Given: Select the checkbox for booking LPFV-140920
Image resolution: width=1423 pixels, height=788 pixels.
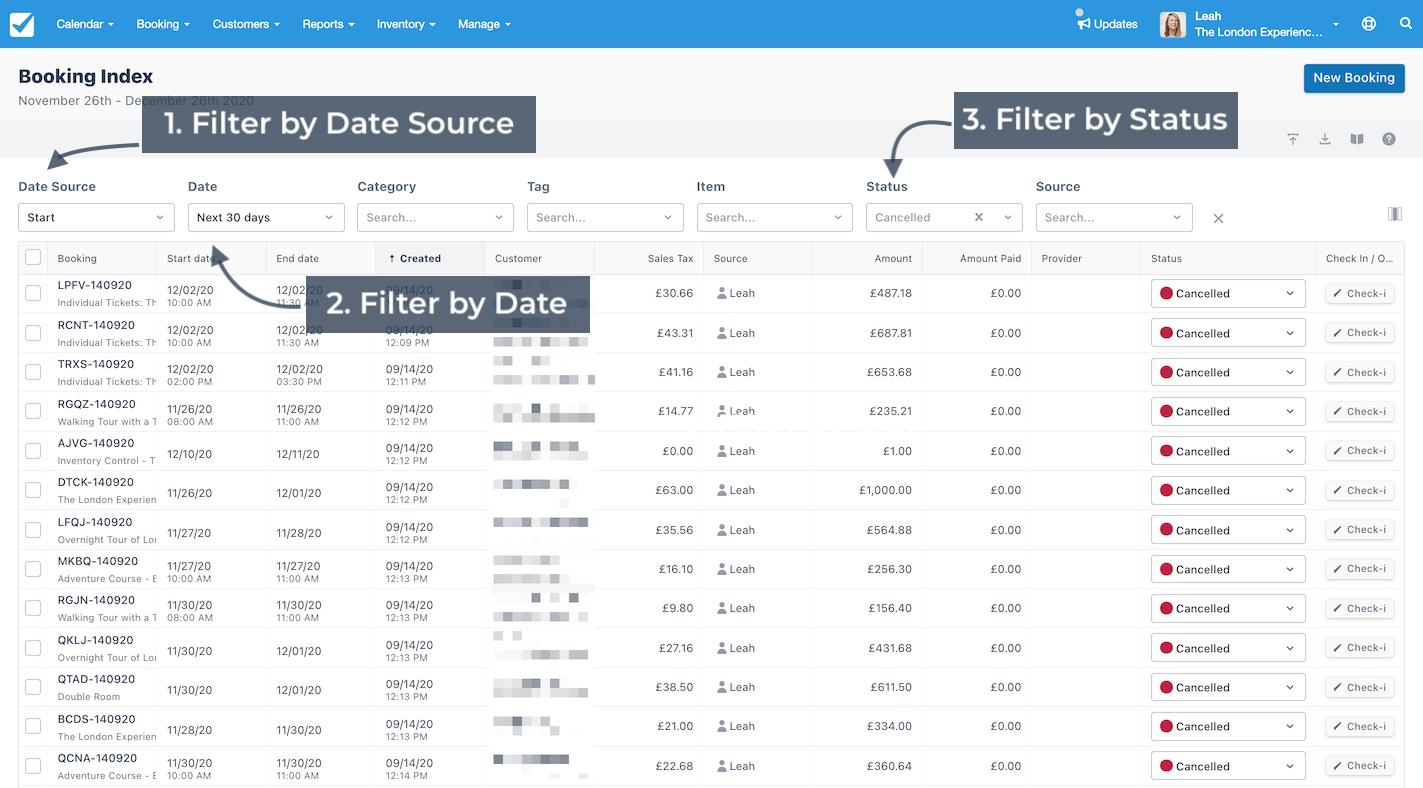Looking at the screenshot, I should pyautogui.click(x=33, y=293).
